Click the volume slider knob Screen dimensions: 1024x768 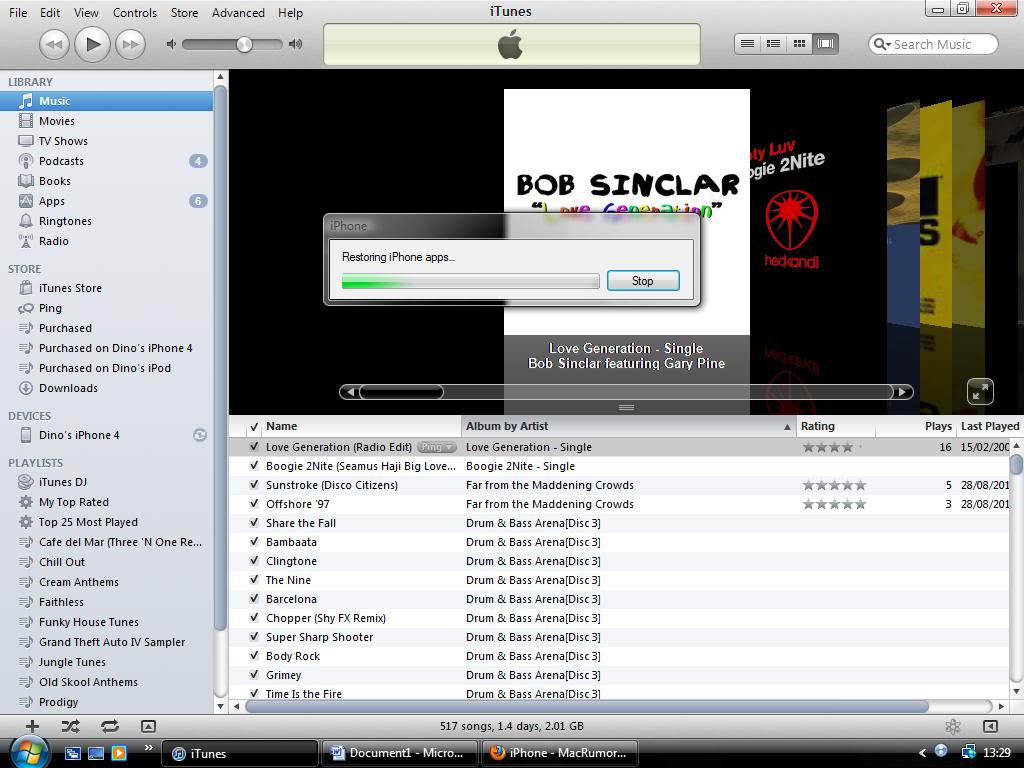(244, 44)
